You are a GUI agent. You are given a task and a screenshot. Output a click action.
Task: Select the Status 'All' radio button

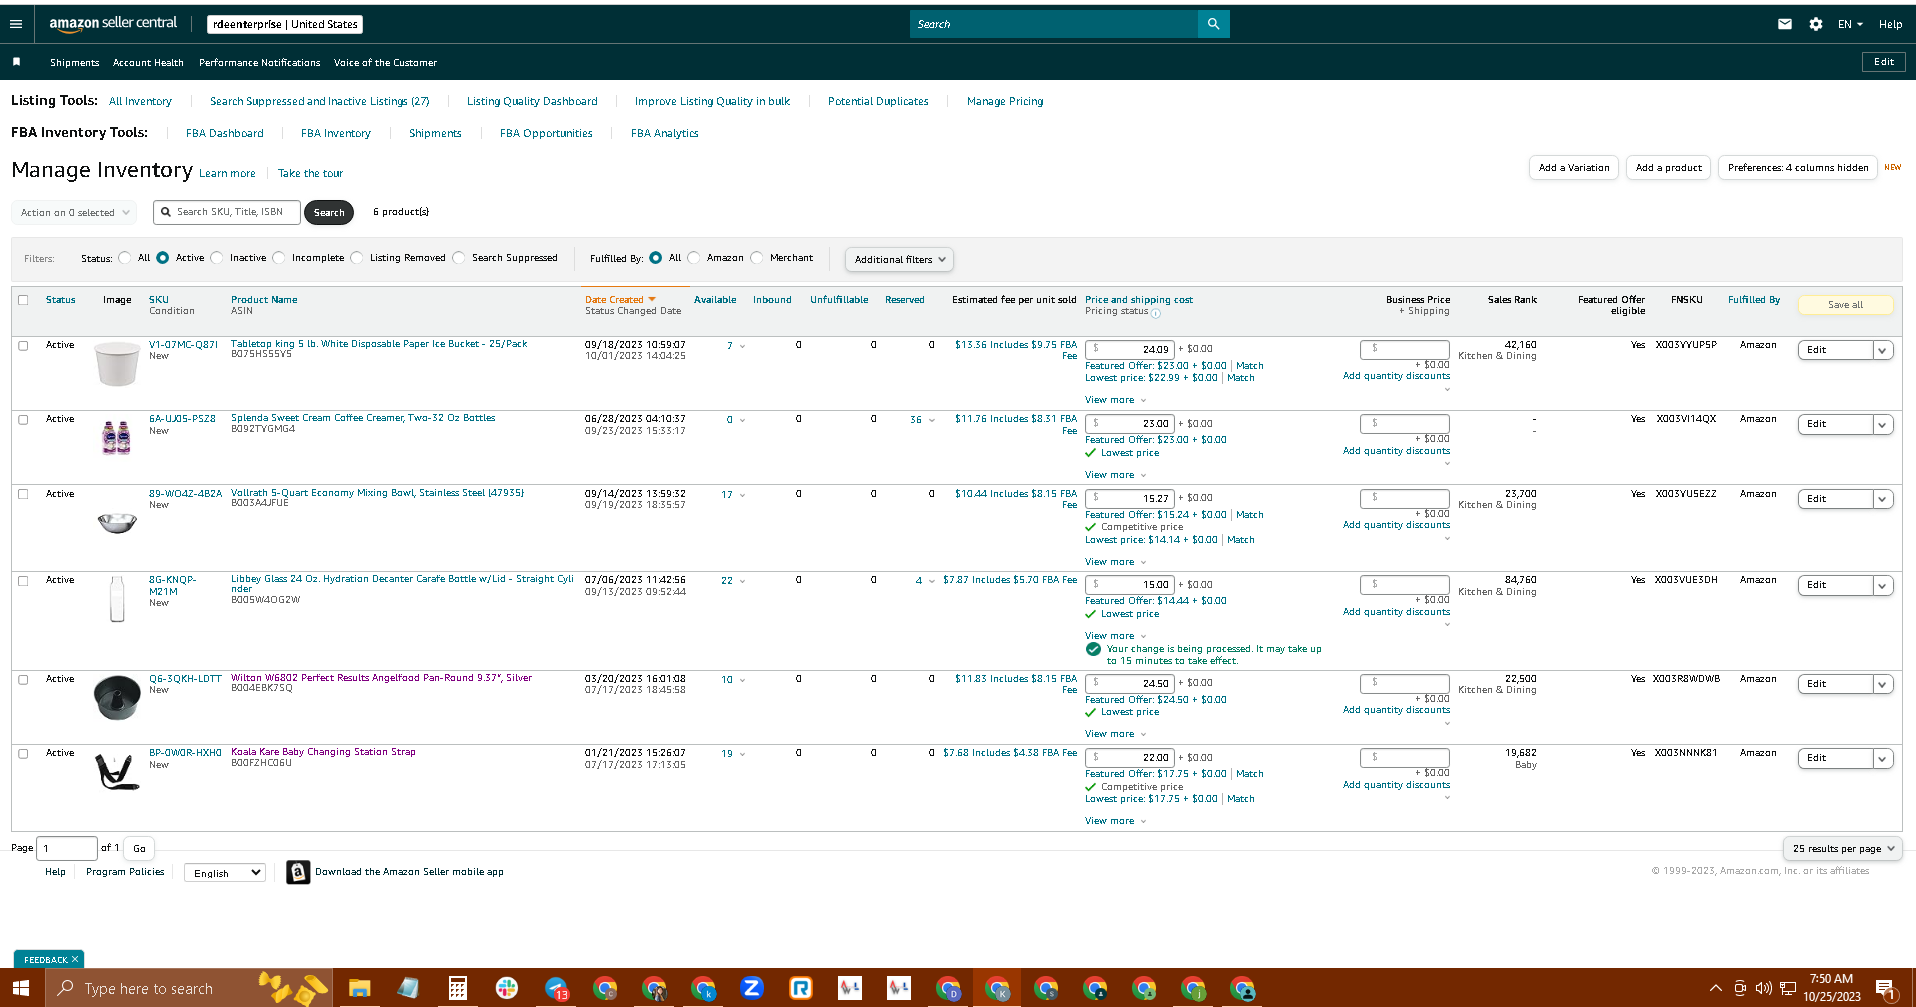tap(124, 258)
